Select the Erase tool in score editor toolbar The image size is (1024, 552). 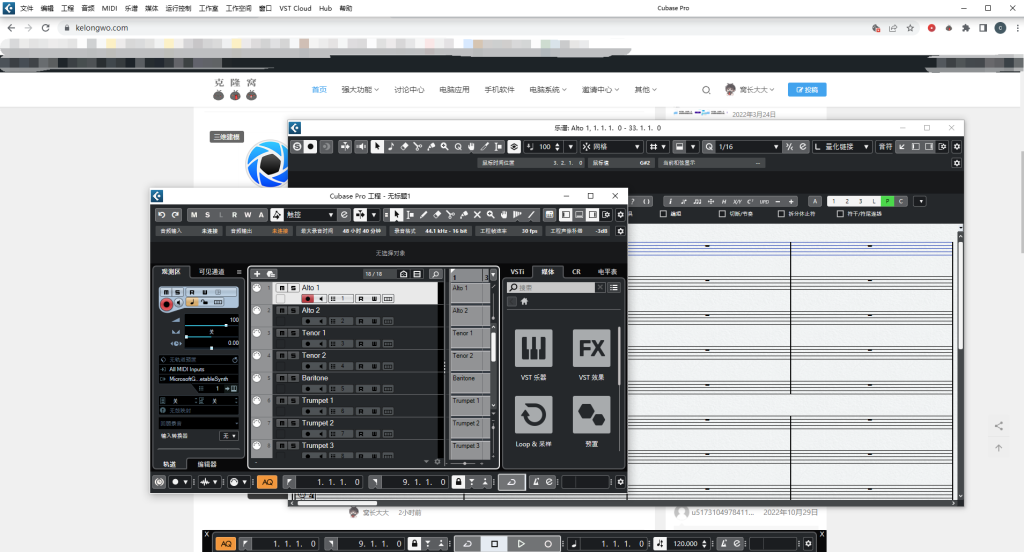tap(404, 146)
